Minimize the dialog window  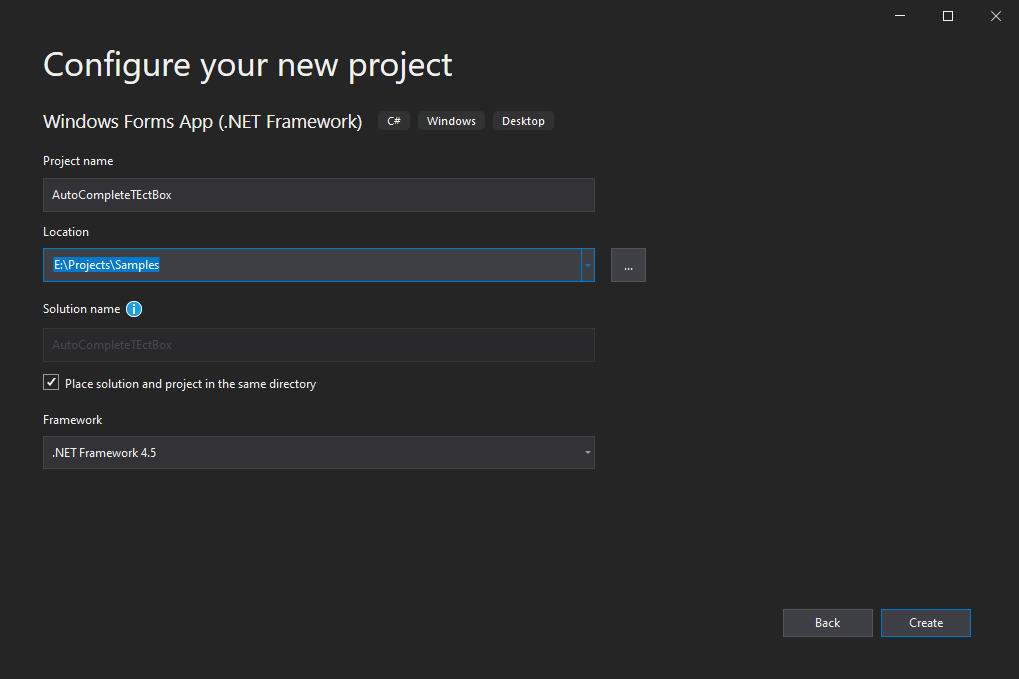(900, 16)
